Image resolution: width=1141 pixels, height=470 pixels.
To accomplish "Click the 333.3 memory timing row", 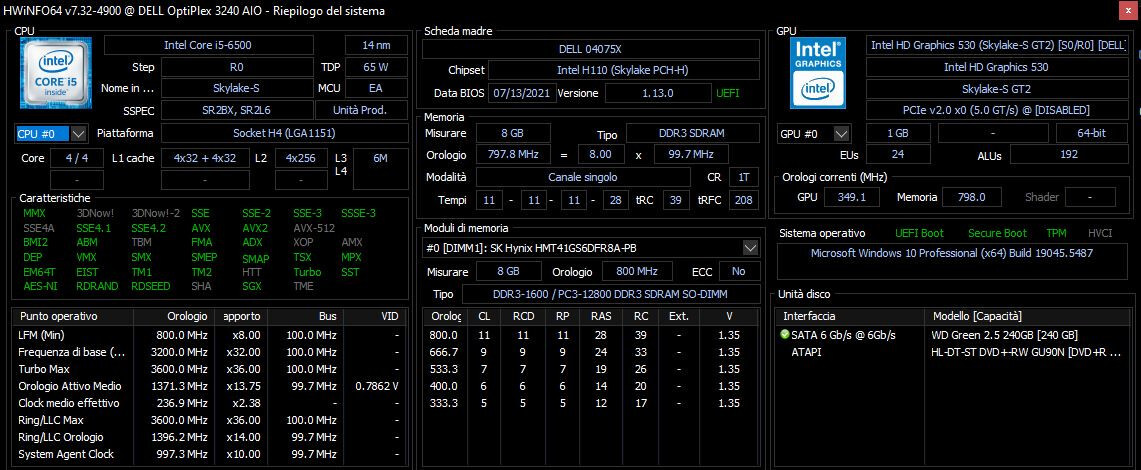I will [x=591, y=403].
